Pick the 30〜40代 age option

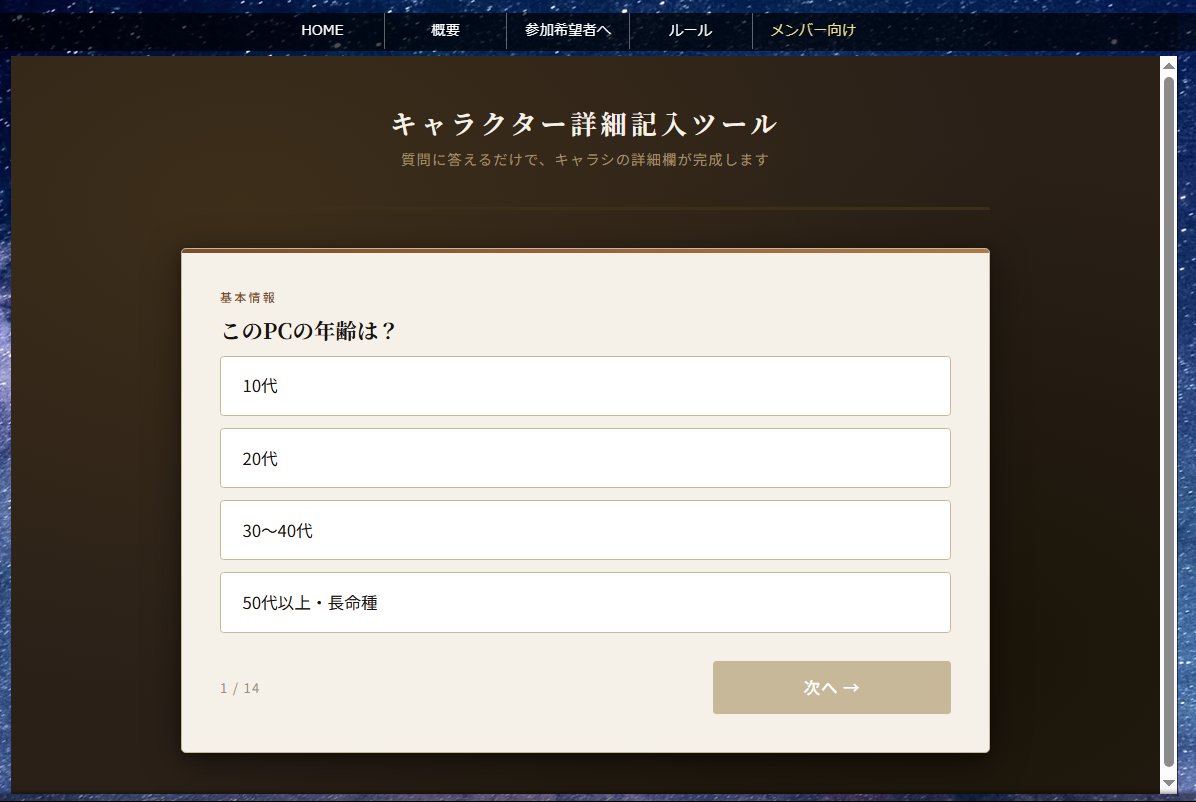click(x=585, y=530)
